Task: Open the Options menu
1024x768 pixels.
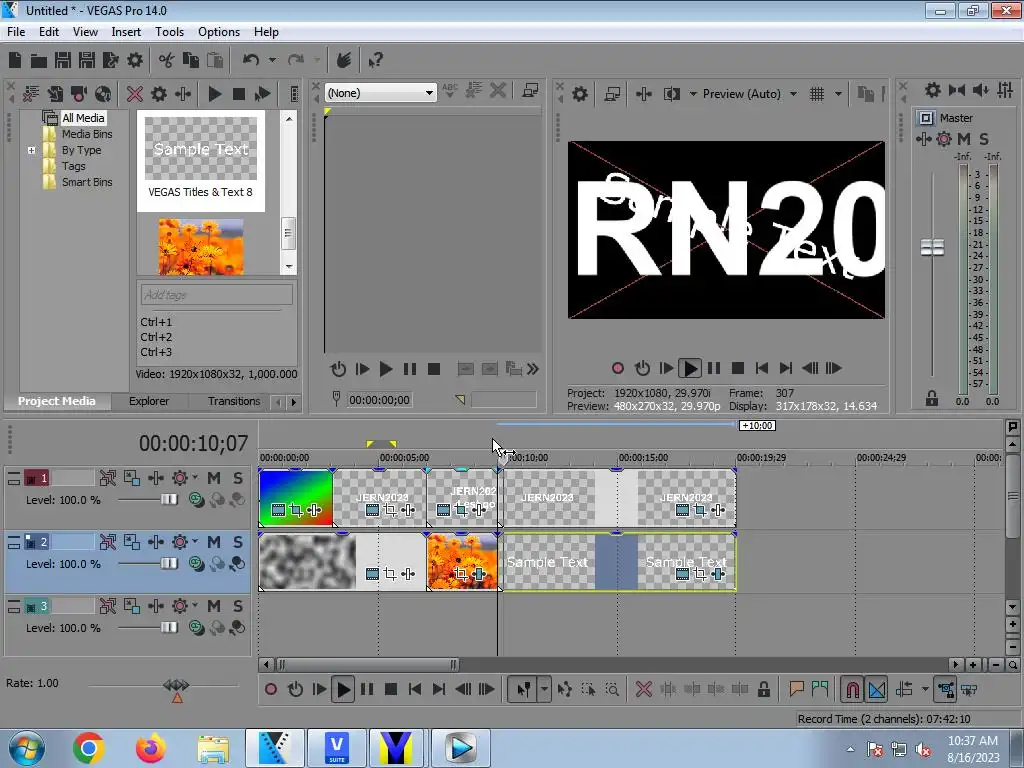Action: pyautogui.click(x=219, y=32)
